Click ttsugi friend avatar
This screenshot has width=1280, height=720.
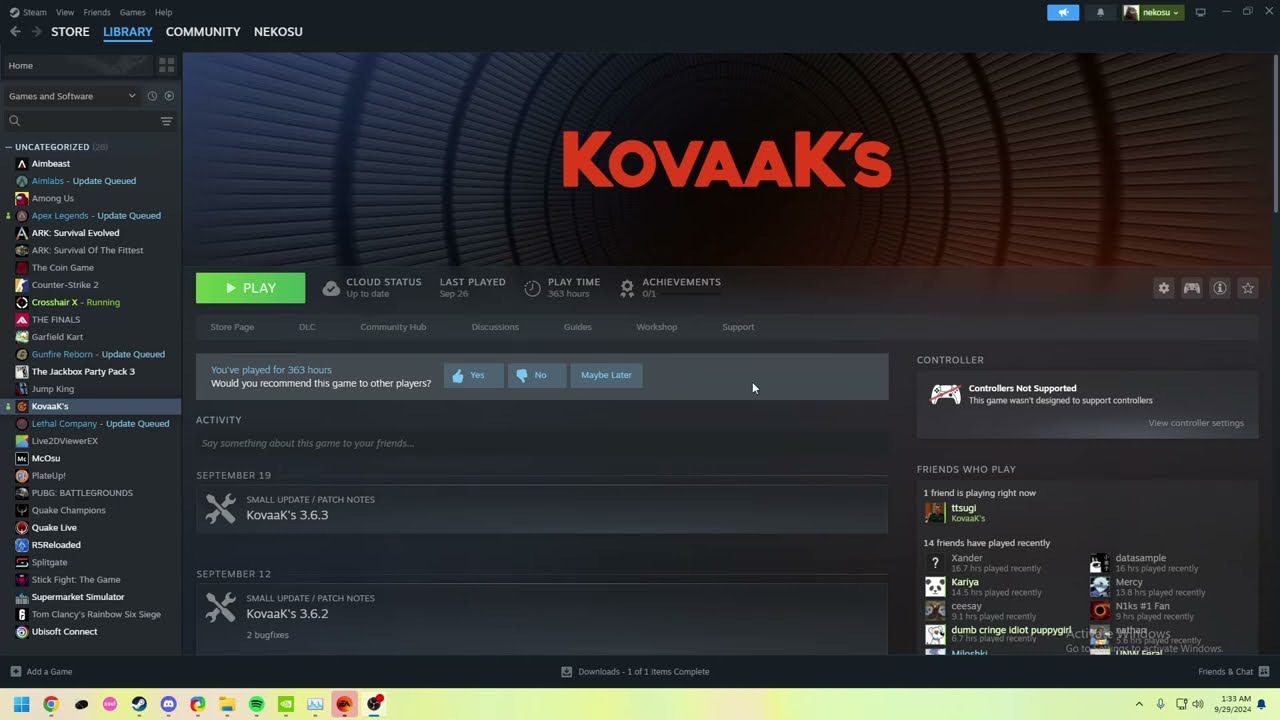pos(934,513)
